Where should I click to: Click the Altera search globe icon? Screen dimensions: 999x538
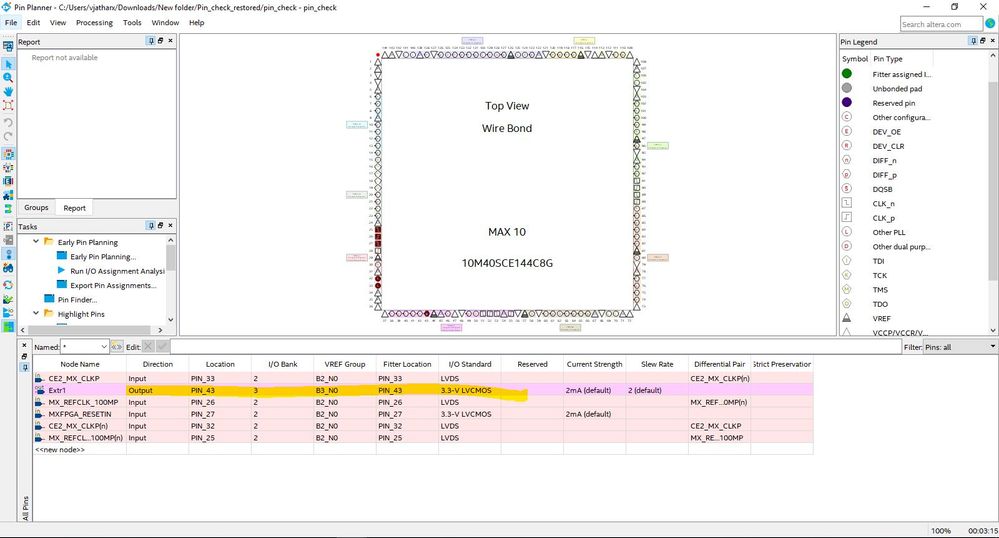[x=990, y=24]
